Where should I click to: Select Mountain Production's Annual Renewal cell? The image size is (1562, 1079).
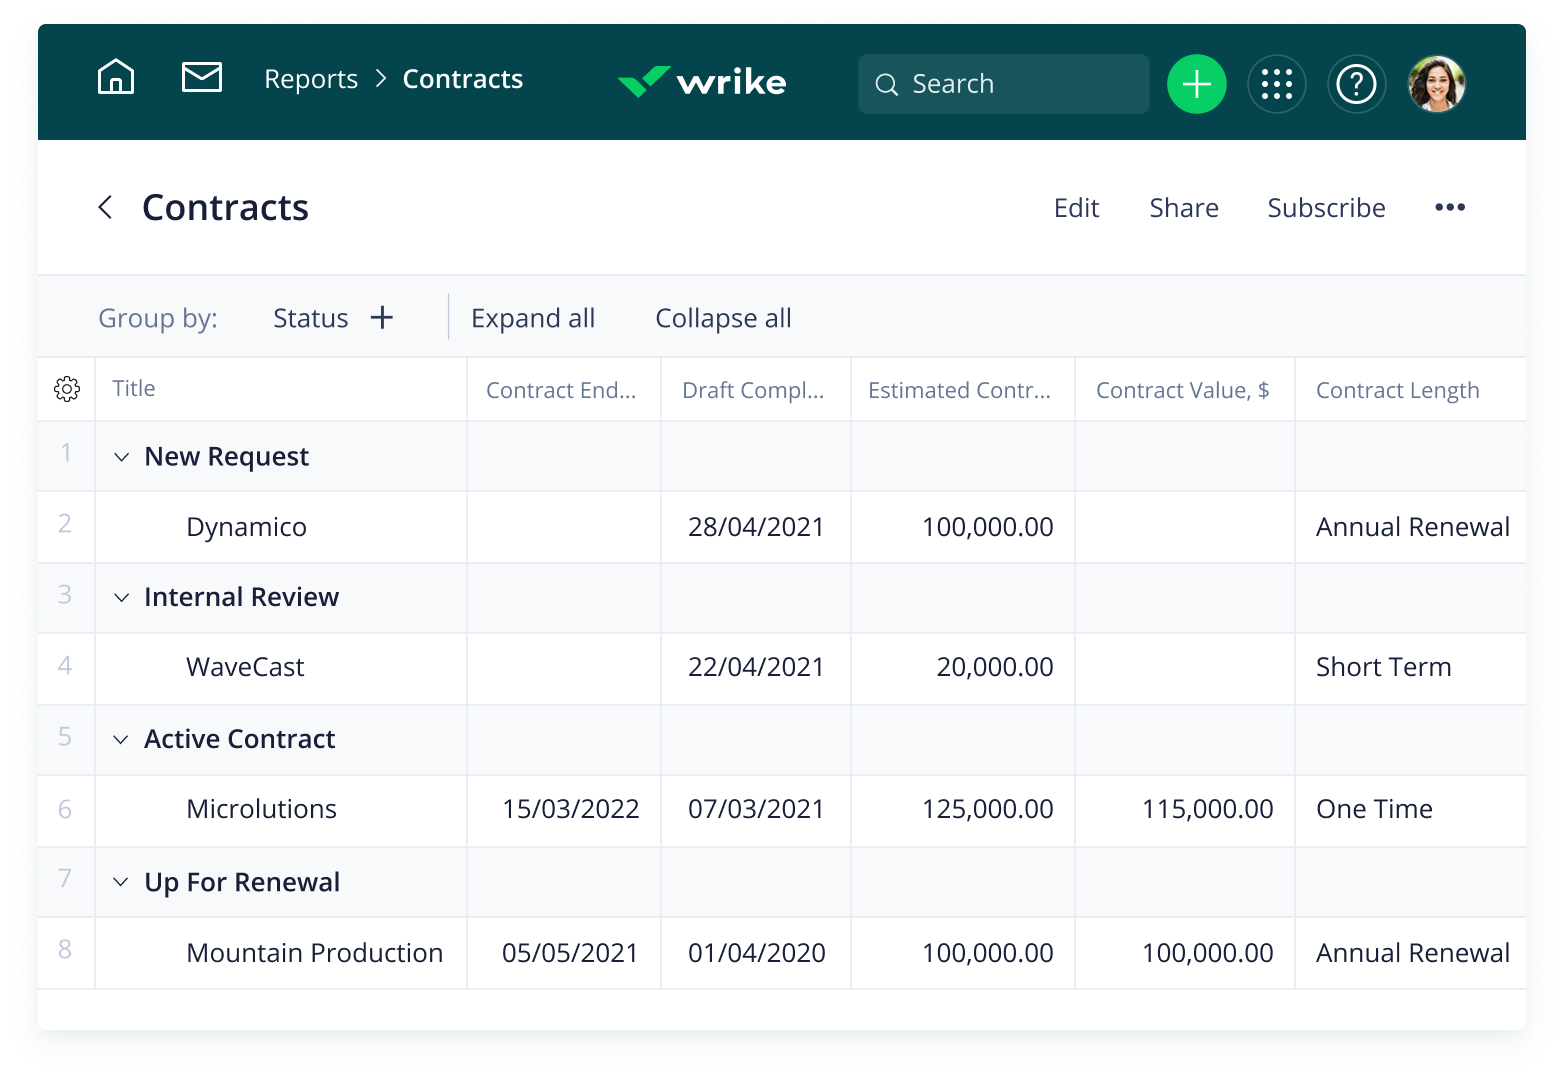[1412, 953]
